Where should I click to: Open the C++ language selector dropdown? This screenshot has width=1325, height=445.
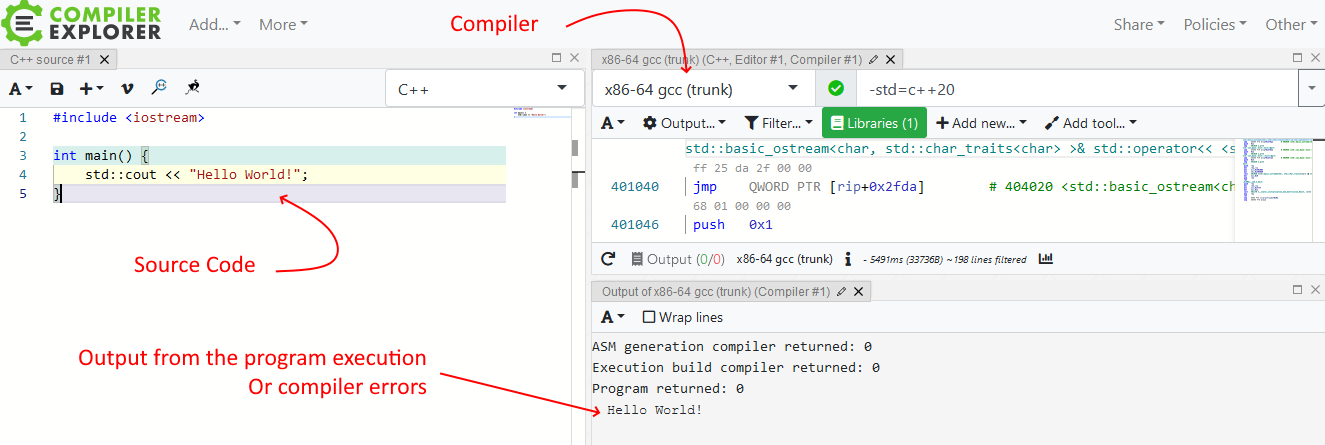[x=484, y=89]
